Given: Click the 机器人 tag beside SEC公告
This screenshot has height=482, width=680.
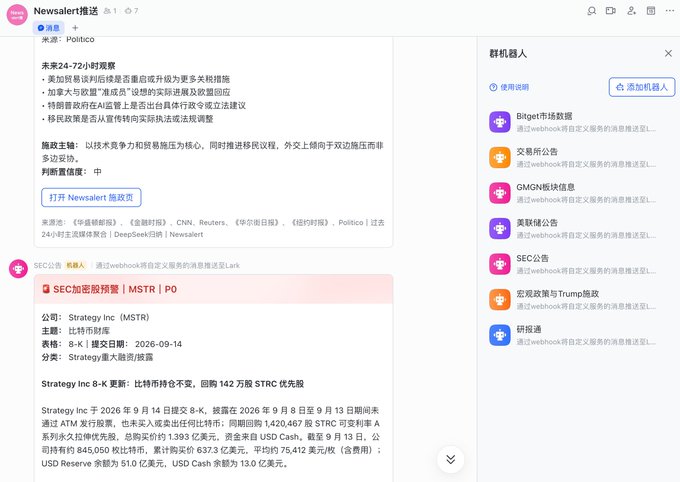Looking at the screenshot, I should click(75, 266).
